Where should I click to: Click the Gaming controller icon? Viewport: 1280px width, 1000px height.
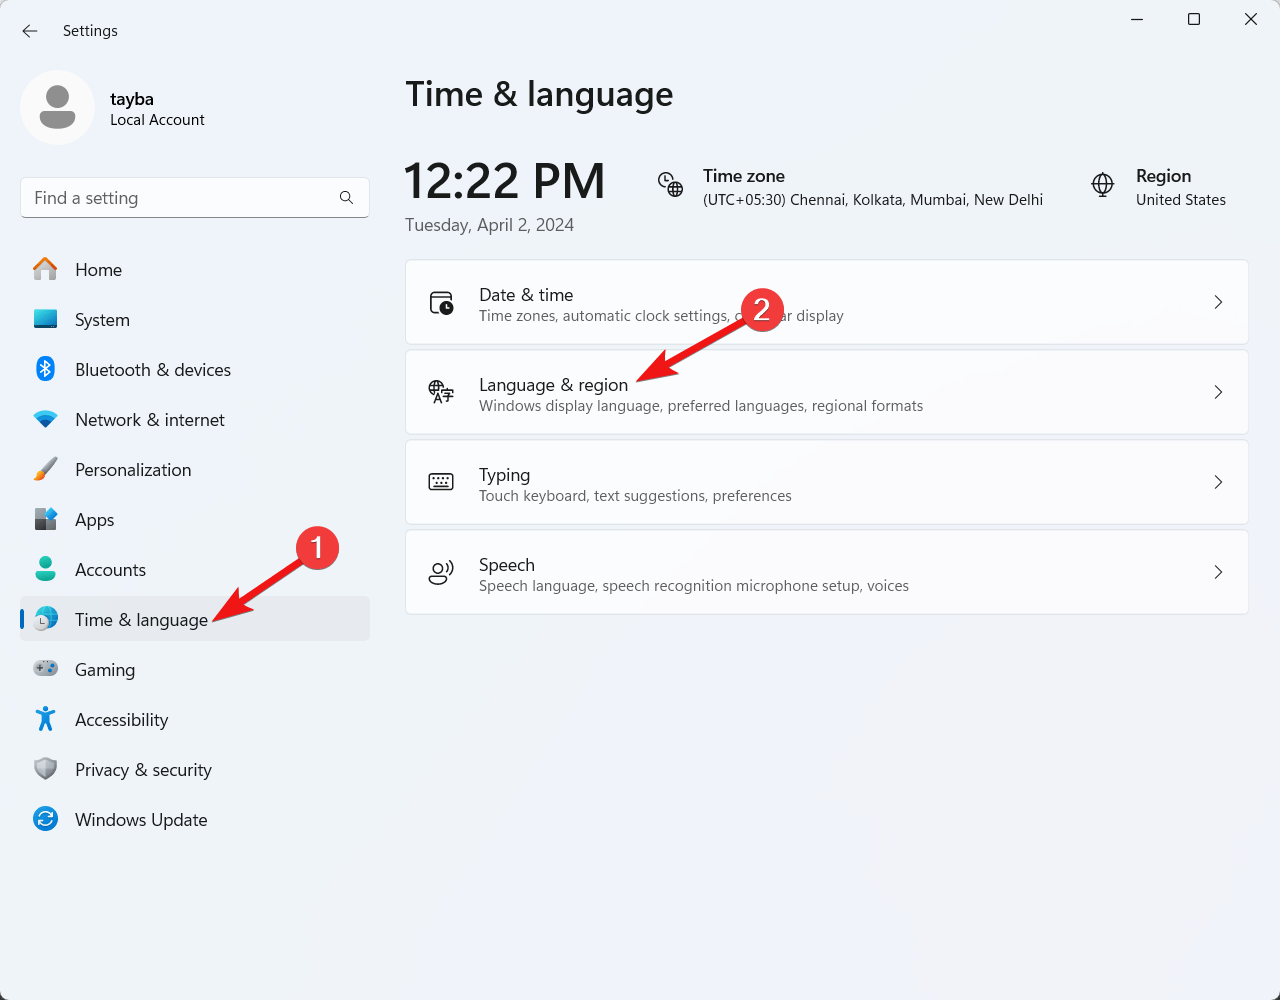click(45, 669)
